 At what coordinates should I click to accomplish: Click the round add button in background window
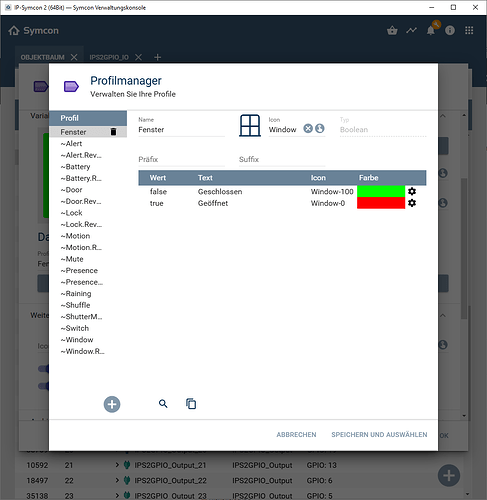449,475
